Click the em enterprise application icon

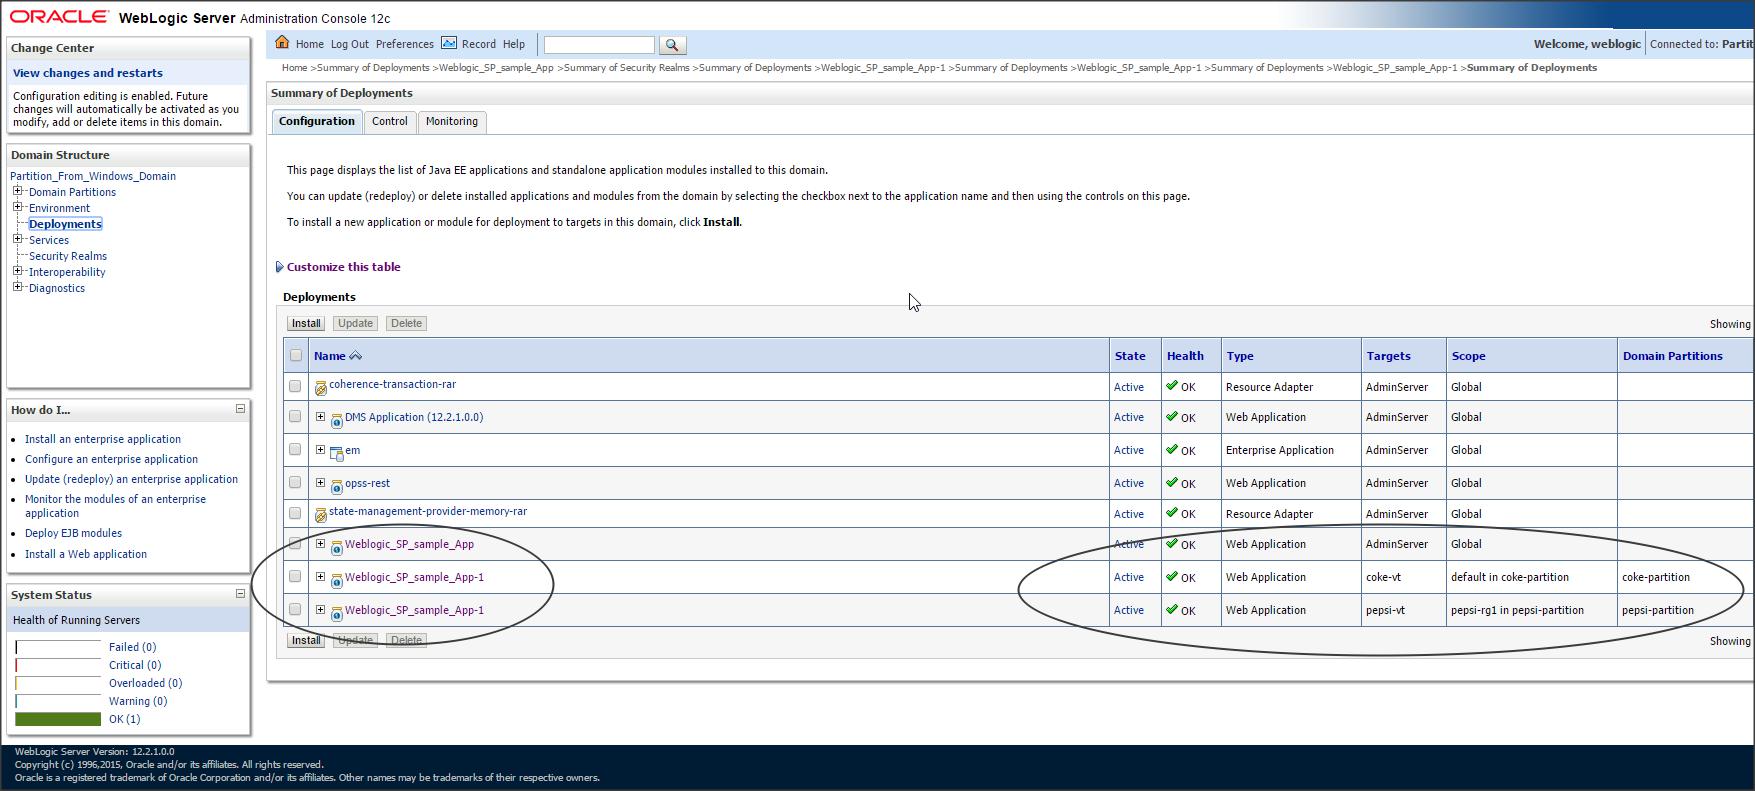pyautogui.click(x=337, y=453)
